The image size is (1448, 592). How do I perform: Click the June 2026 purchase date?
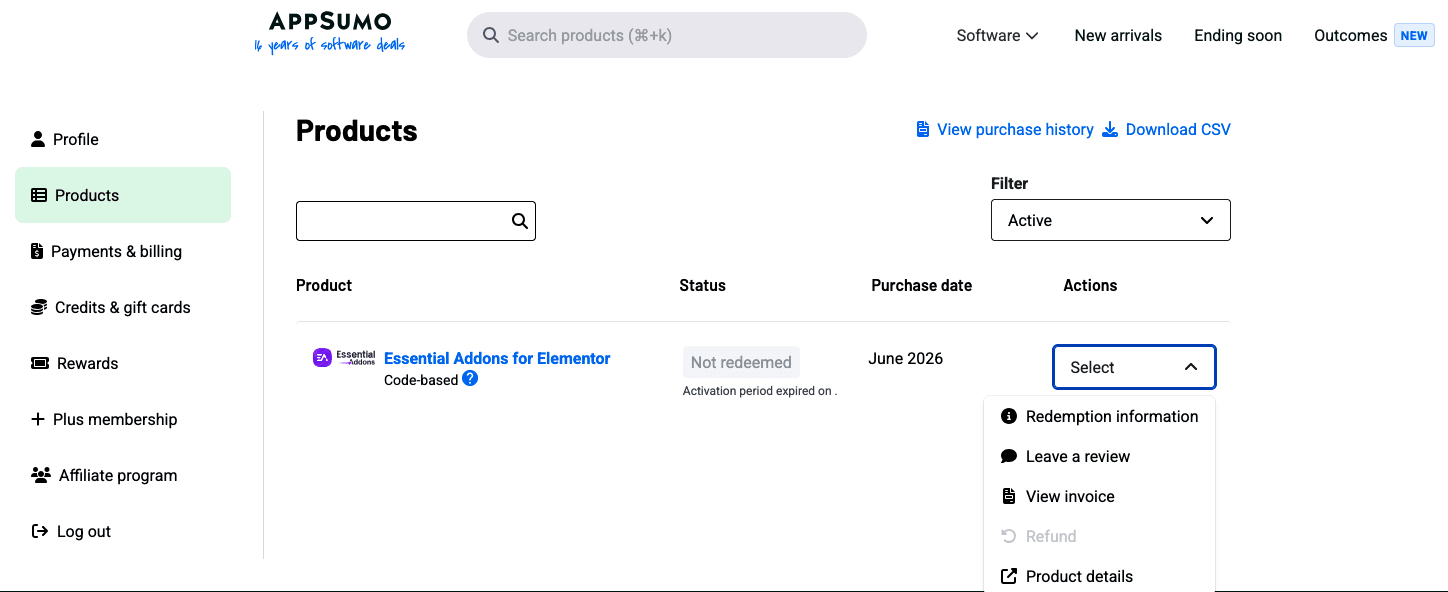coord(906,358)
